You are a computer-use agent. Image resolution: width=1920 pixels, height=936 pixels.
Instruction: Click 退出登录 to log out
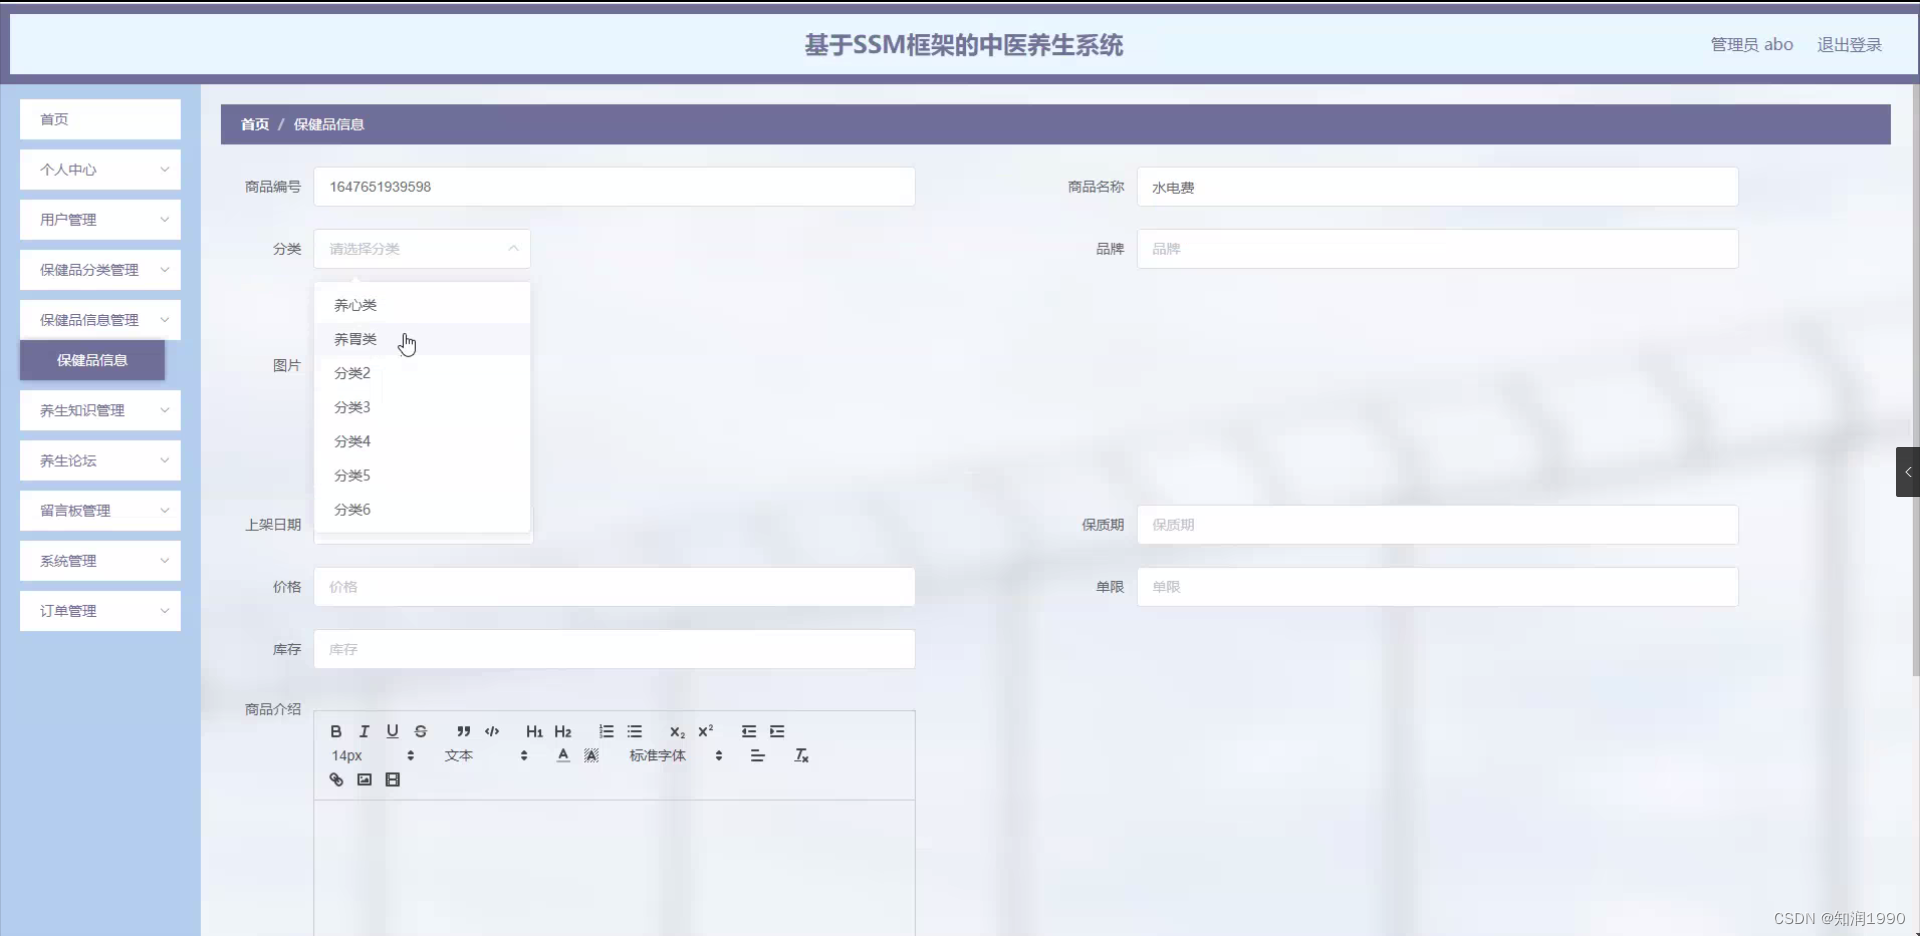pyautogui.click(x=1847, y=44)
